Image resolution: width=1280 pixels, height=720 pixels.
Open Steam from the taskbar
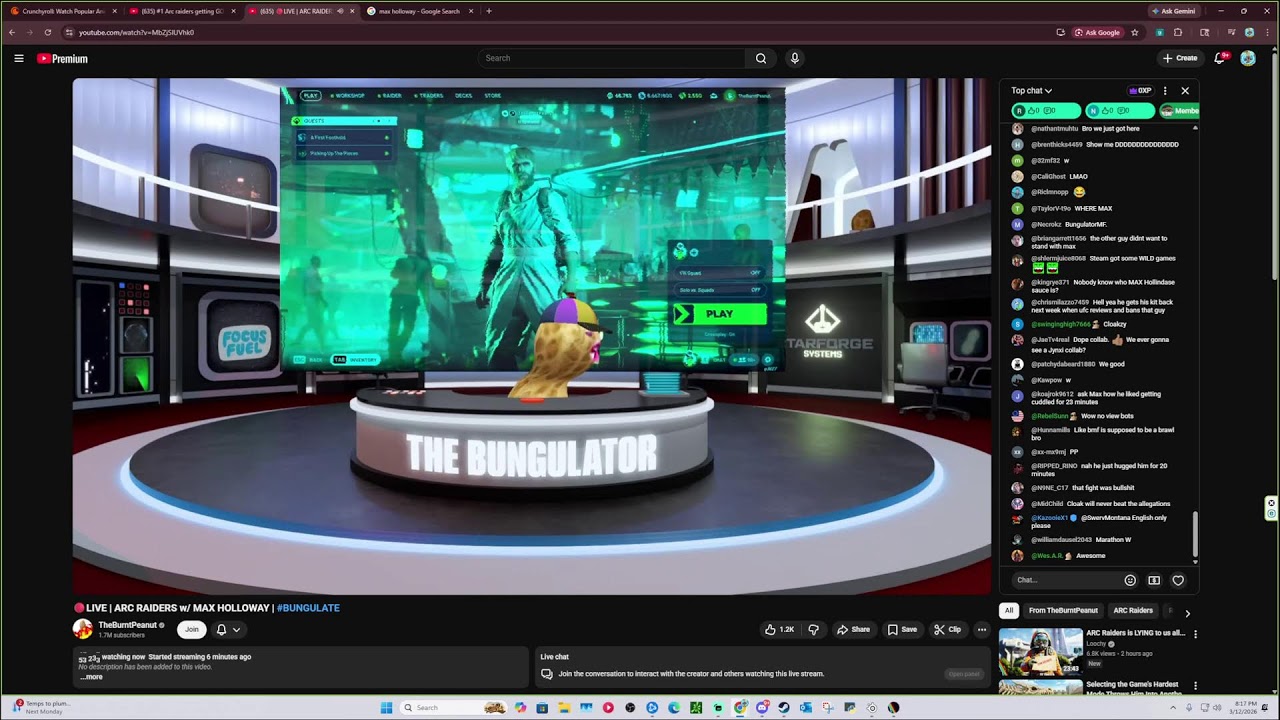783,708
